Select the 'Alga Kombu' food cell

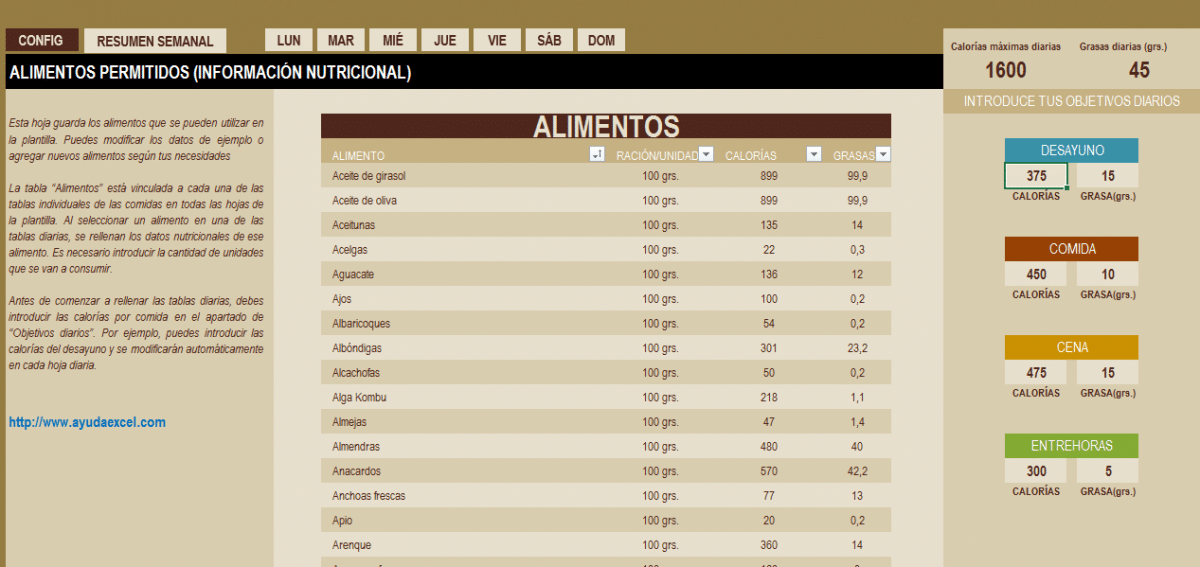tap(359, 397)
